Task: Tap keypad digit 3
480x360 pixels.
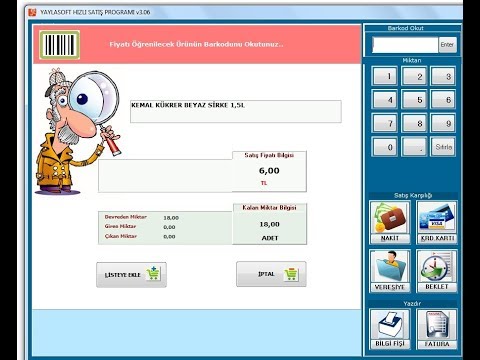Action: tap(443, 76)
